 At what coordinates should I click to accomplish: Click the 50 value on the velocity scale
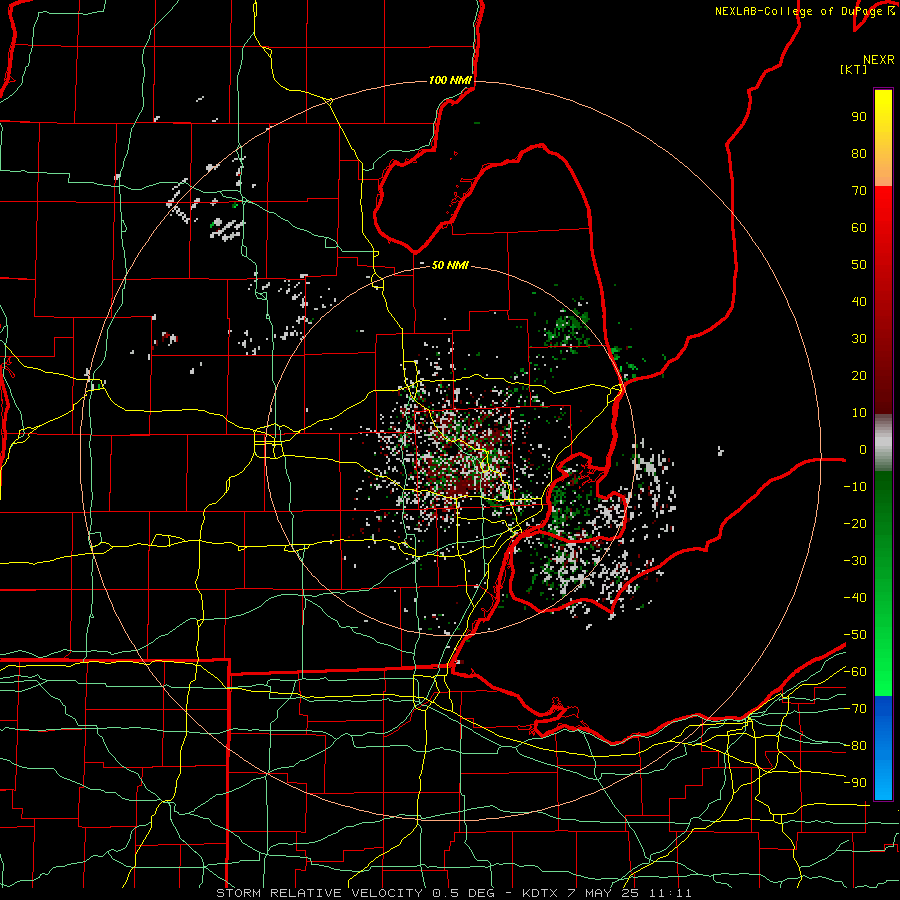(859, 265)
